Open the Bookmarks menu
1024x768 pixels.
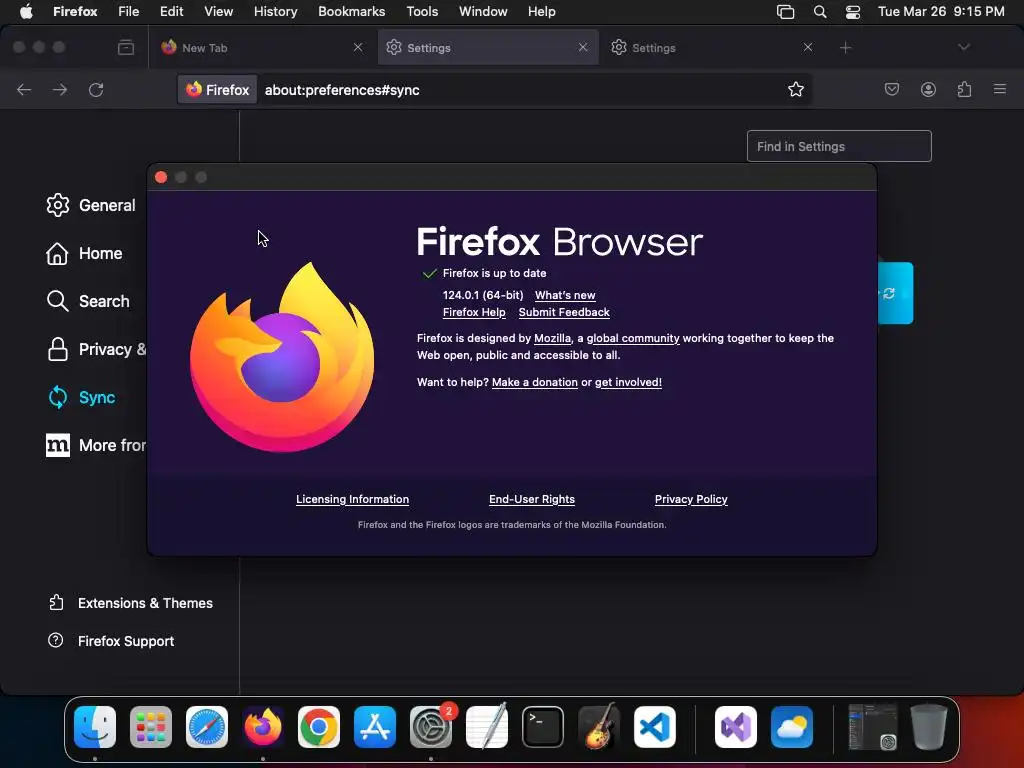pos(351,12)
